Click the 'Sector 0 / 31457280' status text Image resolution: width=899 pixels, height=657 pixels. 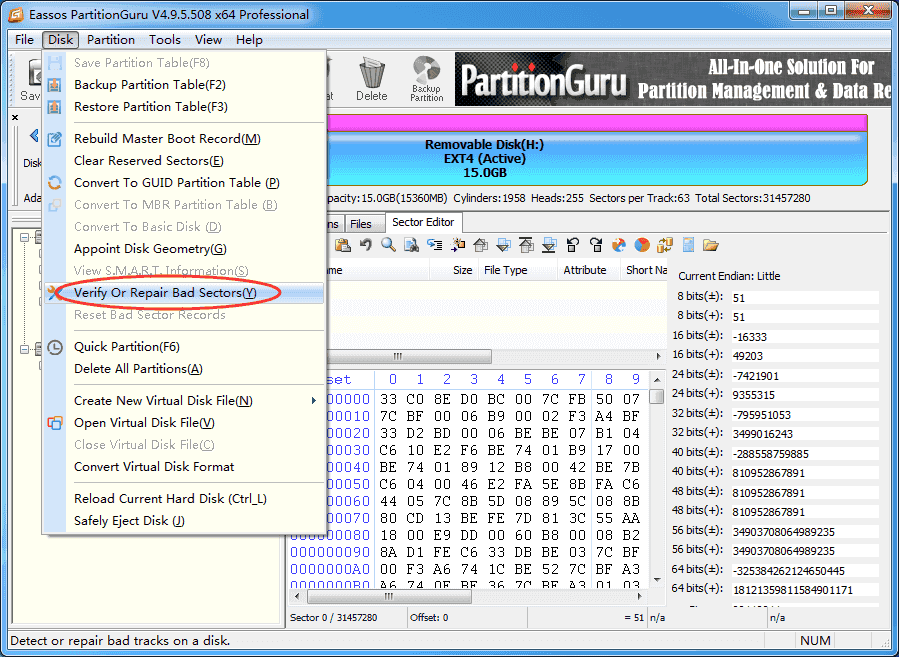334,617
